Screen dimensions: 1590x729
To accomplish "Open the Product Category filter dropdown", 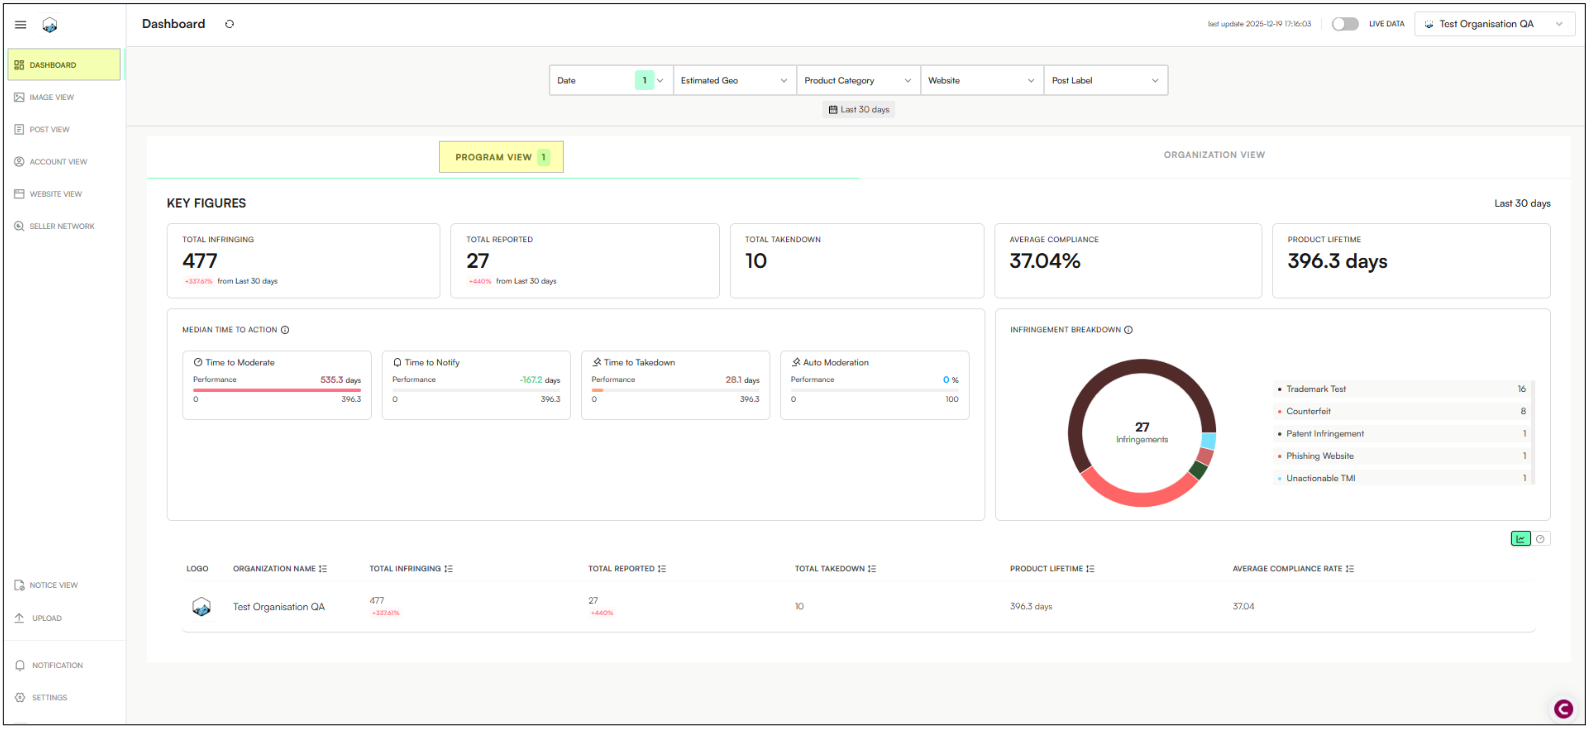I will click(x=858, y=81).
